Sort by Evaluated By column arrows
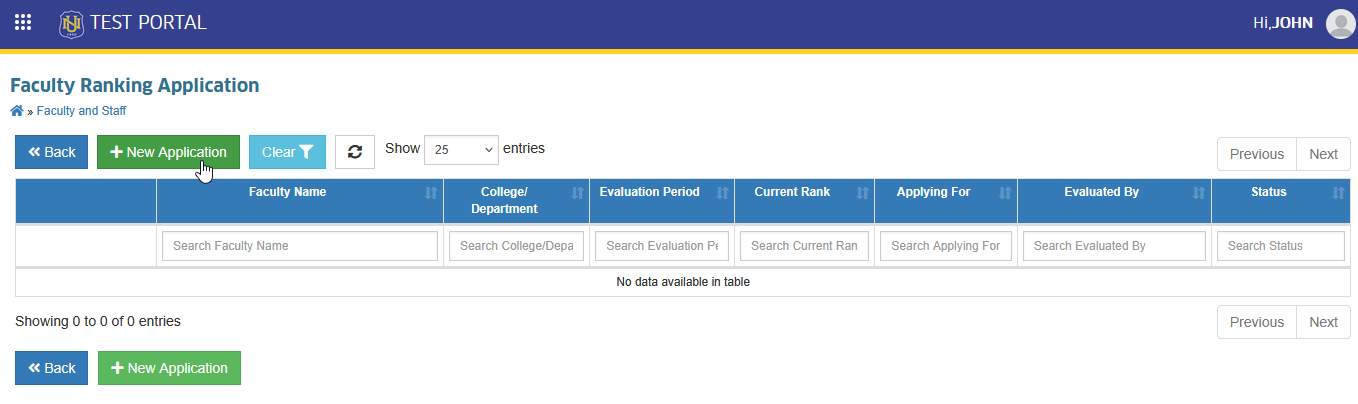This screenshot has height=404, width=1358. [x=1199, y=193]
